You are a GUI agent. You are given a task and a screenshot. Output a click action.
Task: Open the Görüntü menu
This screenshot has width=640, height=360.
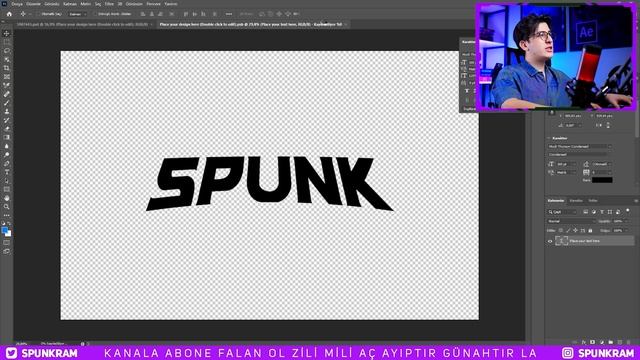[x=52, y=4]
